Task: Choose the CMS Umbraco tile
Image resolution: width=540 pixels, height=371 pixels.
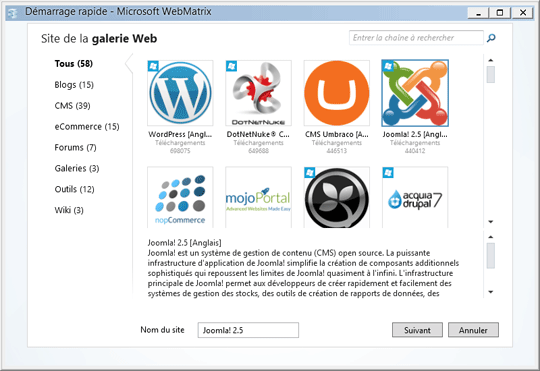Action: point(336,93)
